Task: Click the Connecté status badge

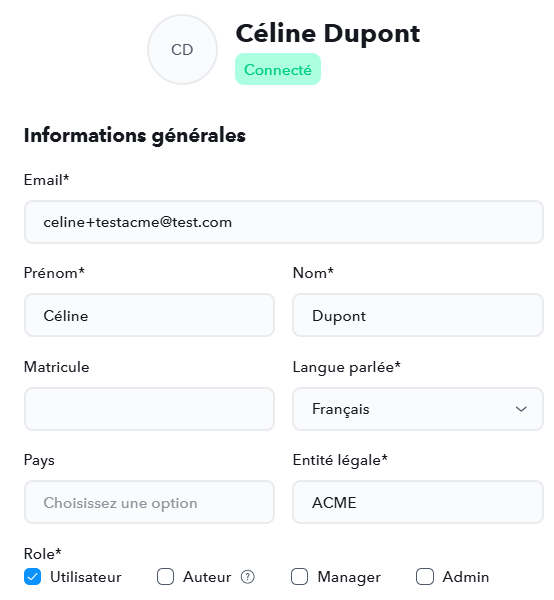Action: [x=278, y=69]
